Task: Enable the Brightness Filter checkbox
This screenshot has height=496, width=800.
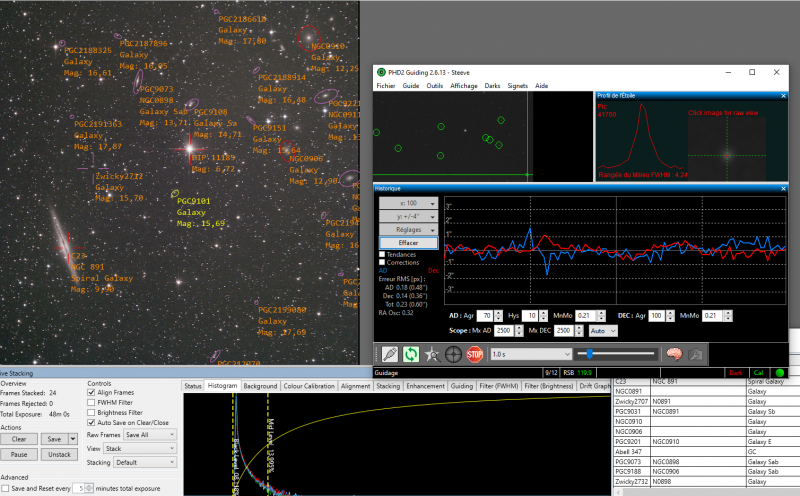Action: pyautogui.click(x=91, y=412)
